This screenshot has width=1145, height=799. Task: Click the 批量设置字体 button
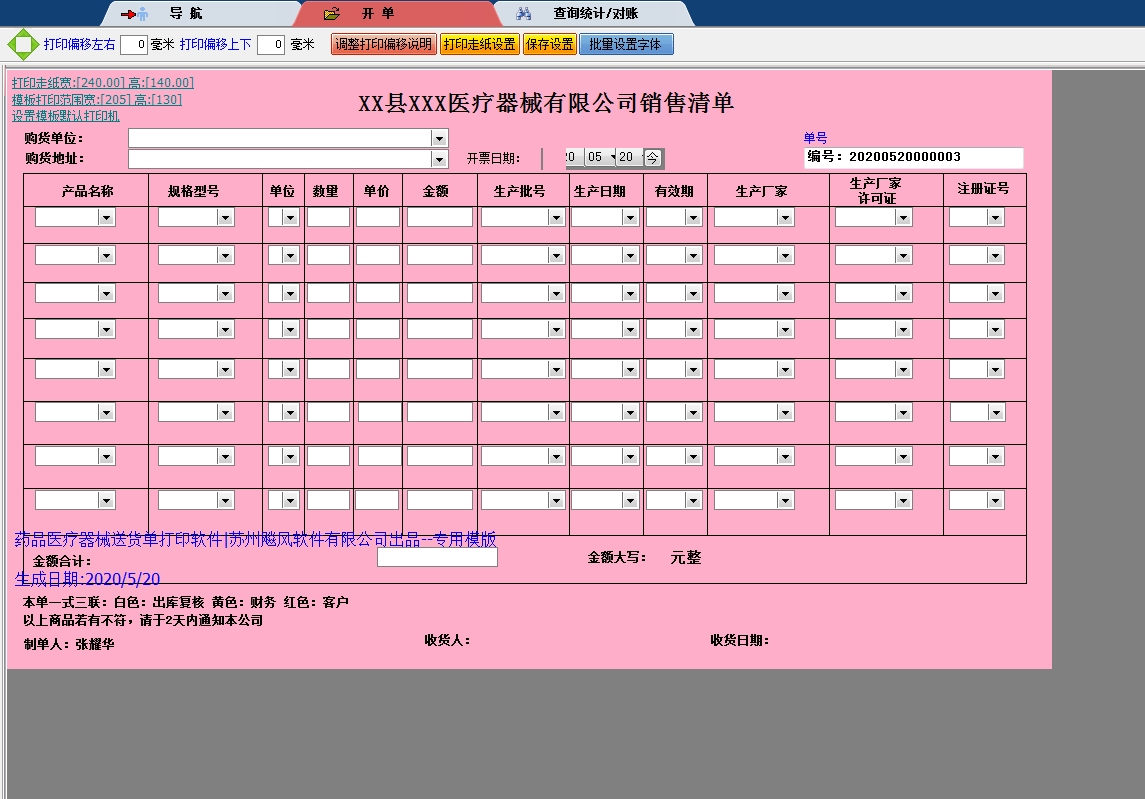tap(626, 45)
